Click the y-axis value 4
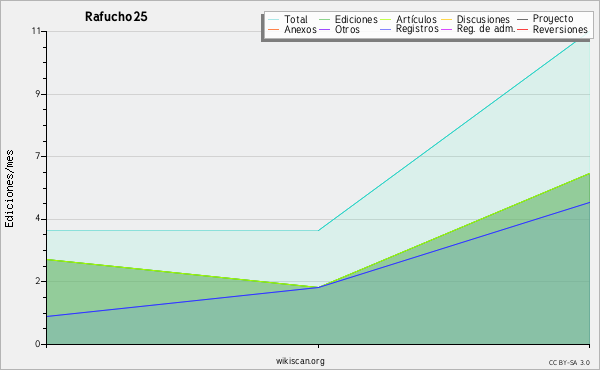 click(x=38, y=218)
